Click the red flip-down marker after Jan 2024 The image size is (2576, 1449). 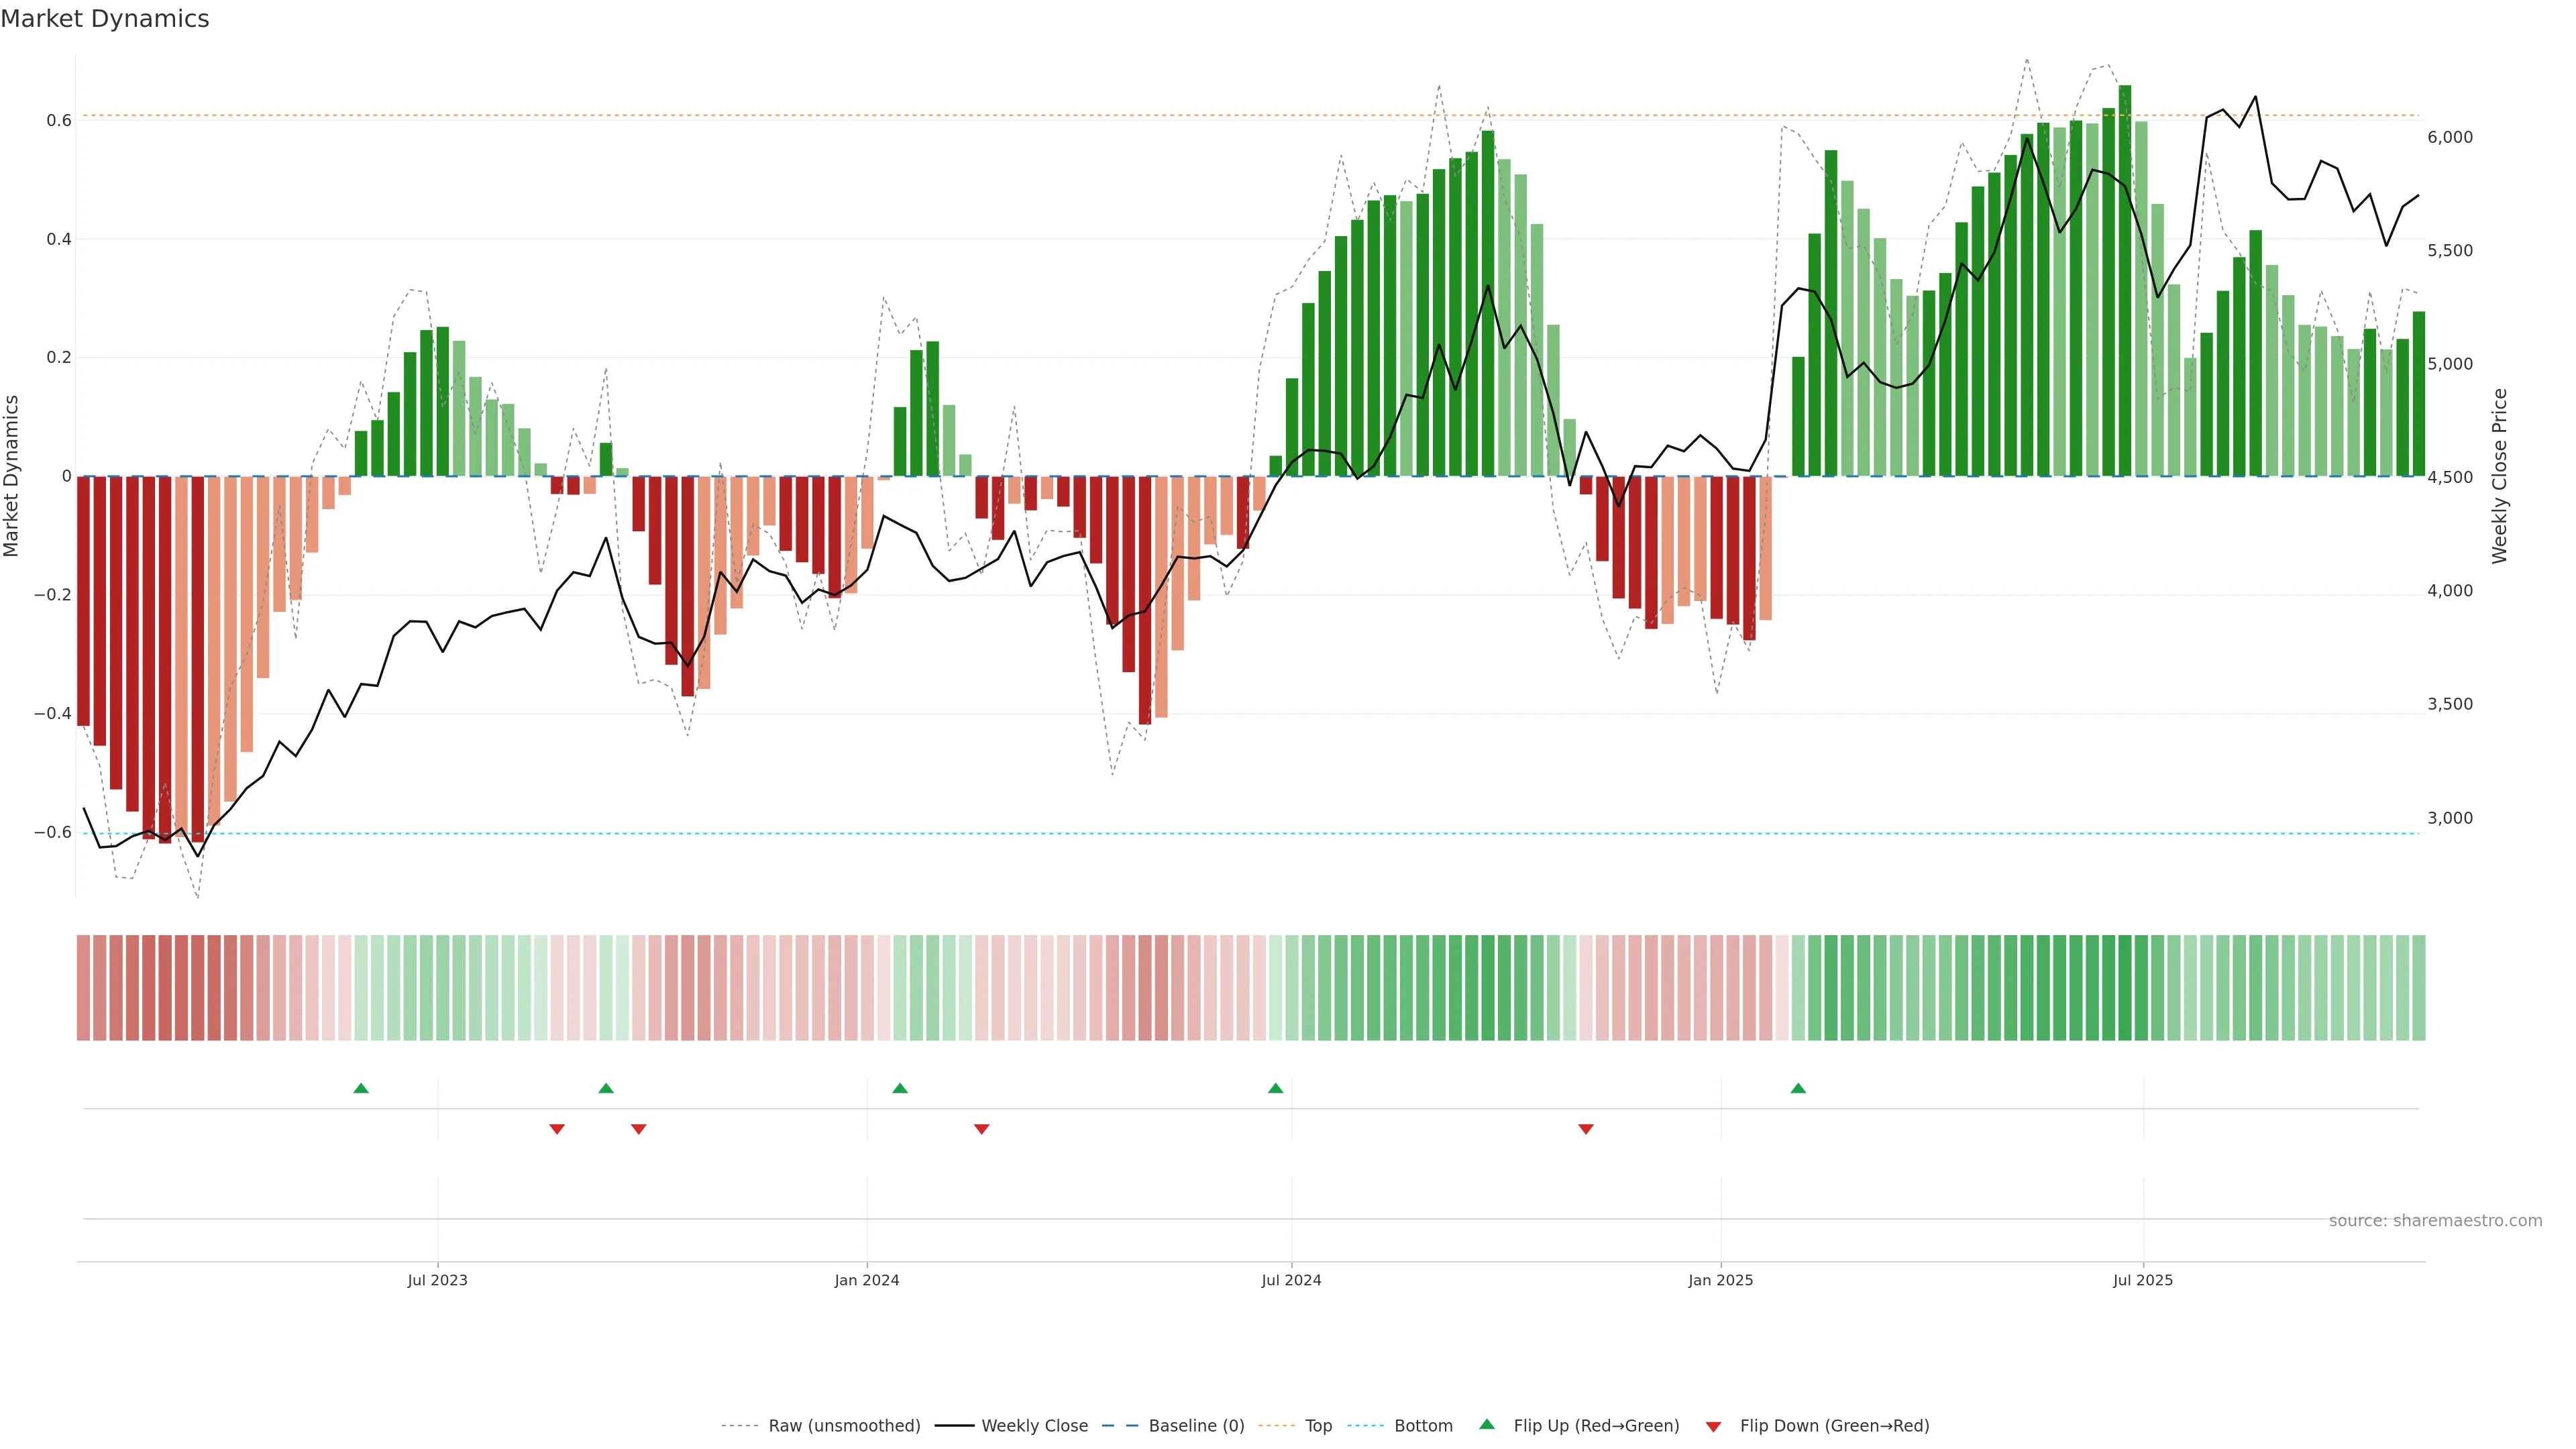(981, 1129)
